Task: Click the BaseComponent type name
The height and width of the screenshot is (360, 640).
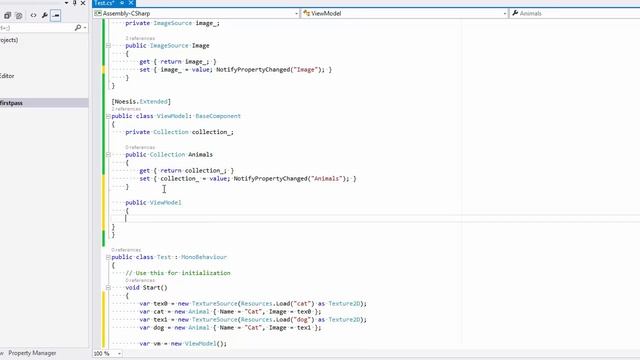Action: pos(218,116)
